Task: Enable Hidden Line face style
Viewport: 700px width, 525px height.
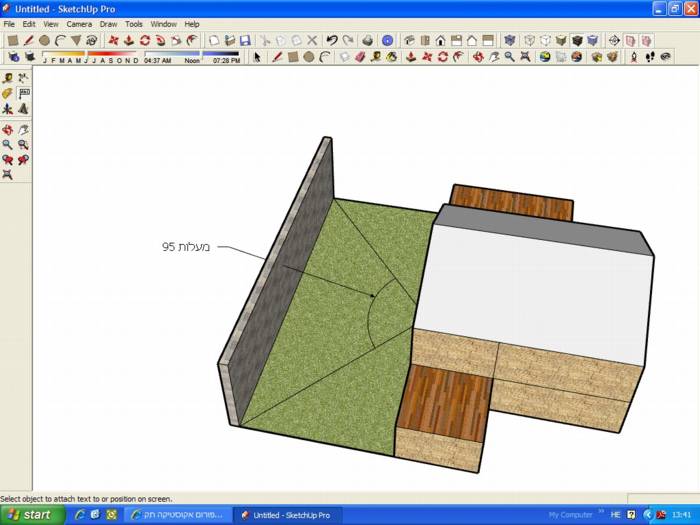Action: click(x=545, y=41)
